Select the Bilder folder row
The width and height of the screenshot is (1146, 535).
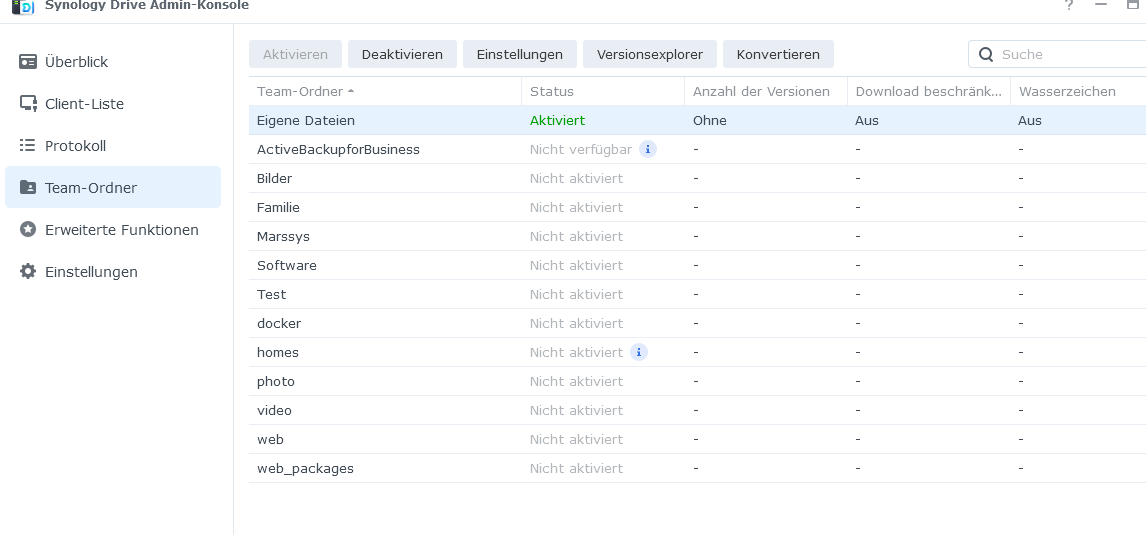click(x=697, y=178)
